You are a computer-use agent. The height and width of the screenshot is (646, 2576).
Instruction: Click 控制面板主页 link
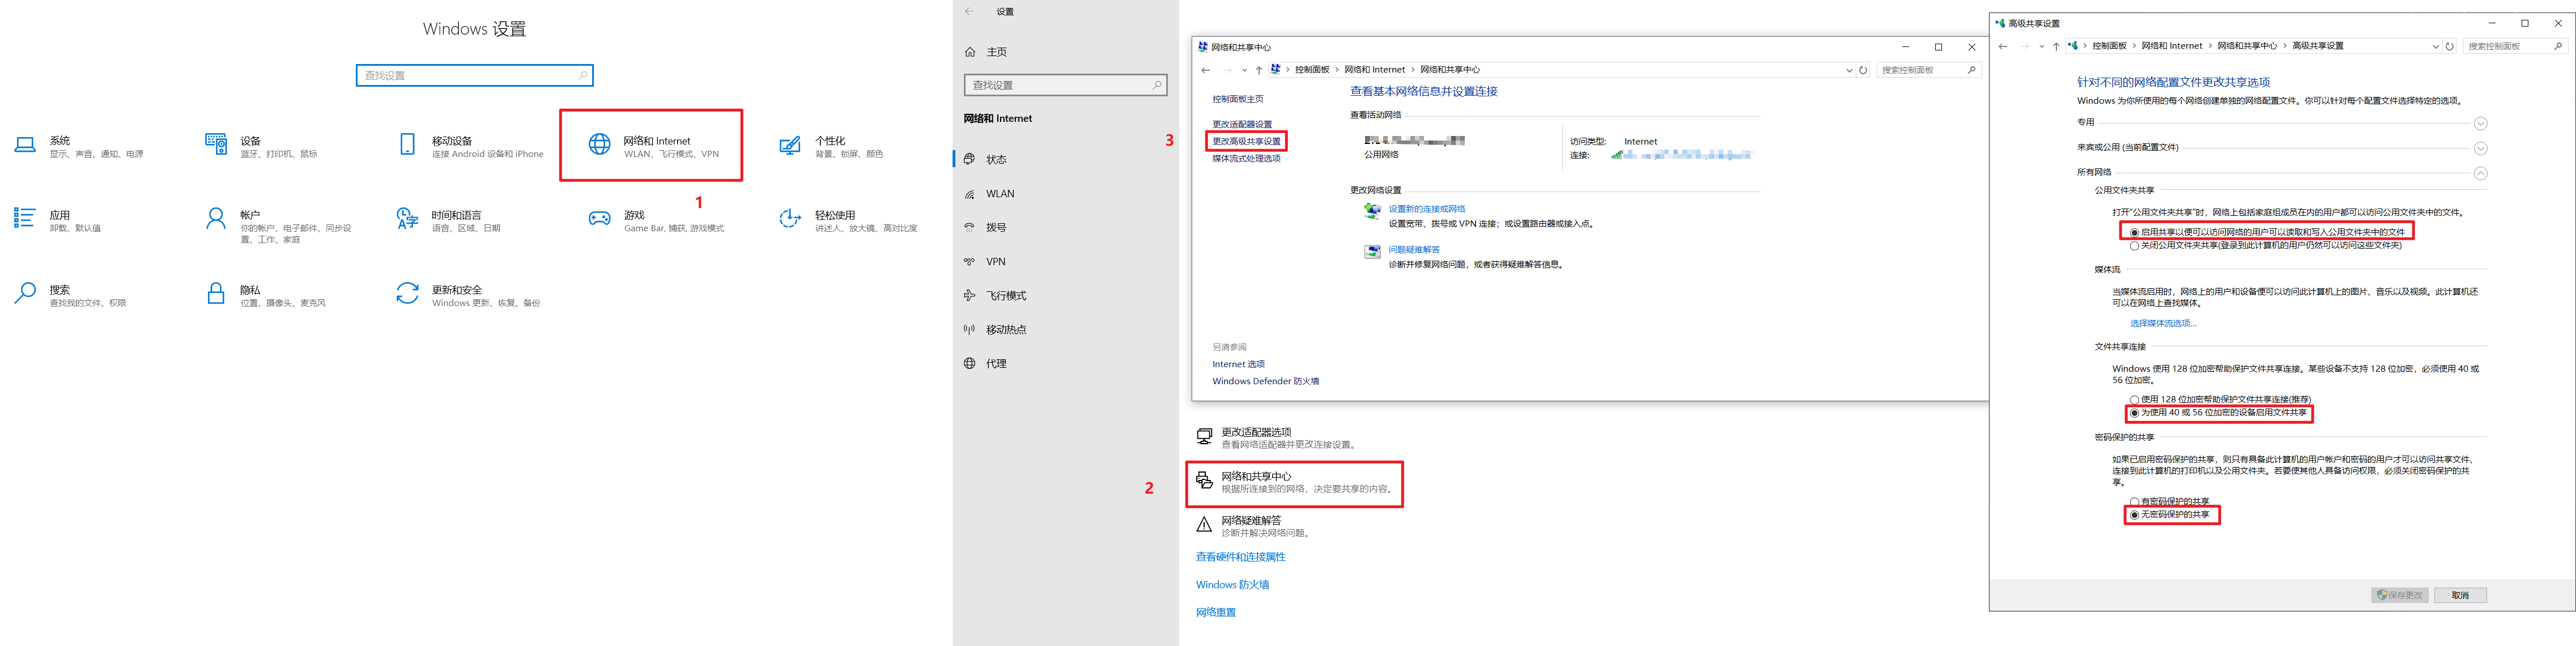[1238, 100]
